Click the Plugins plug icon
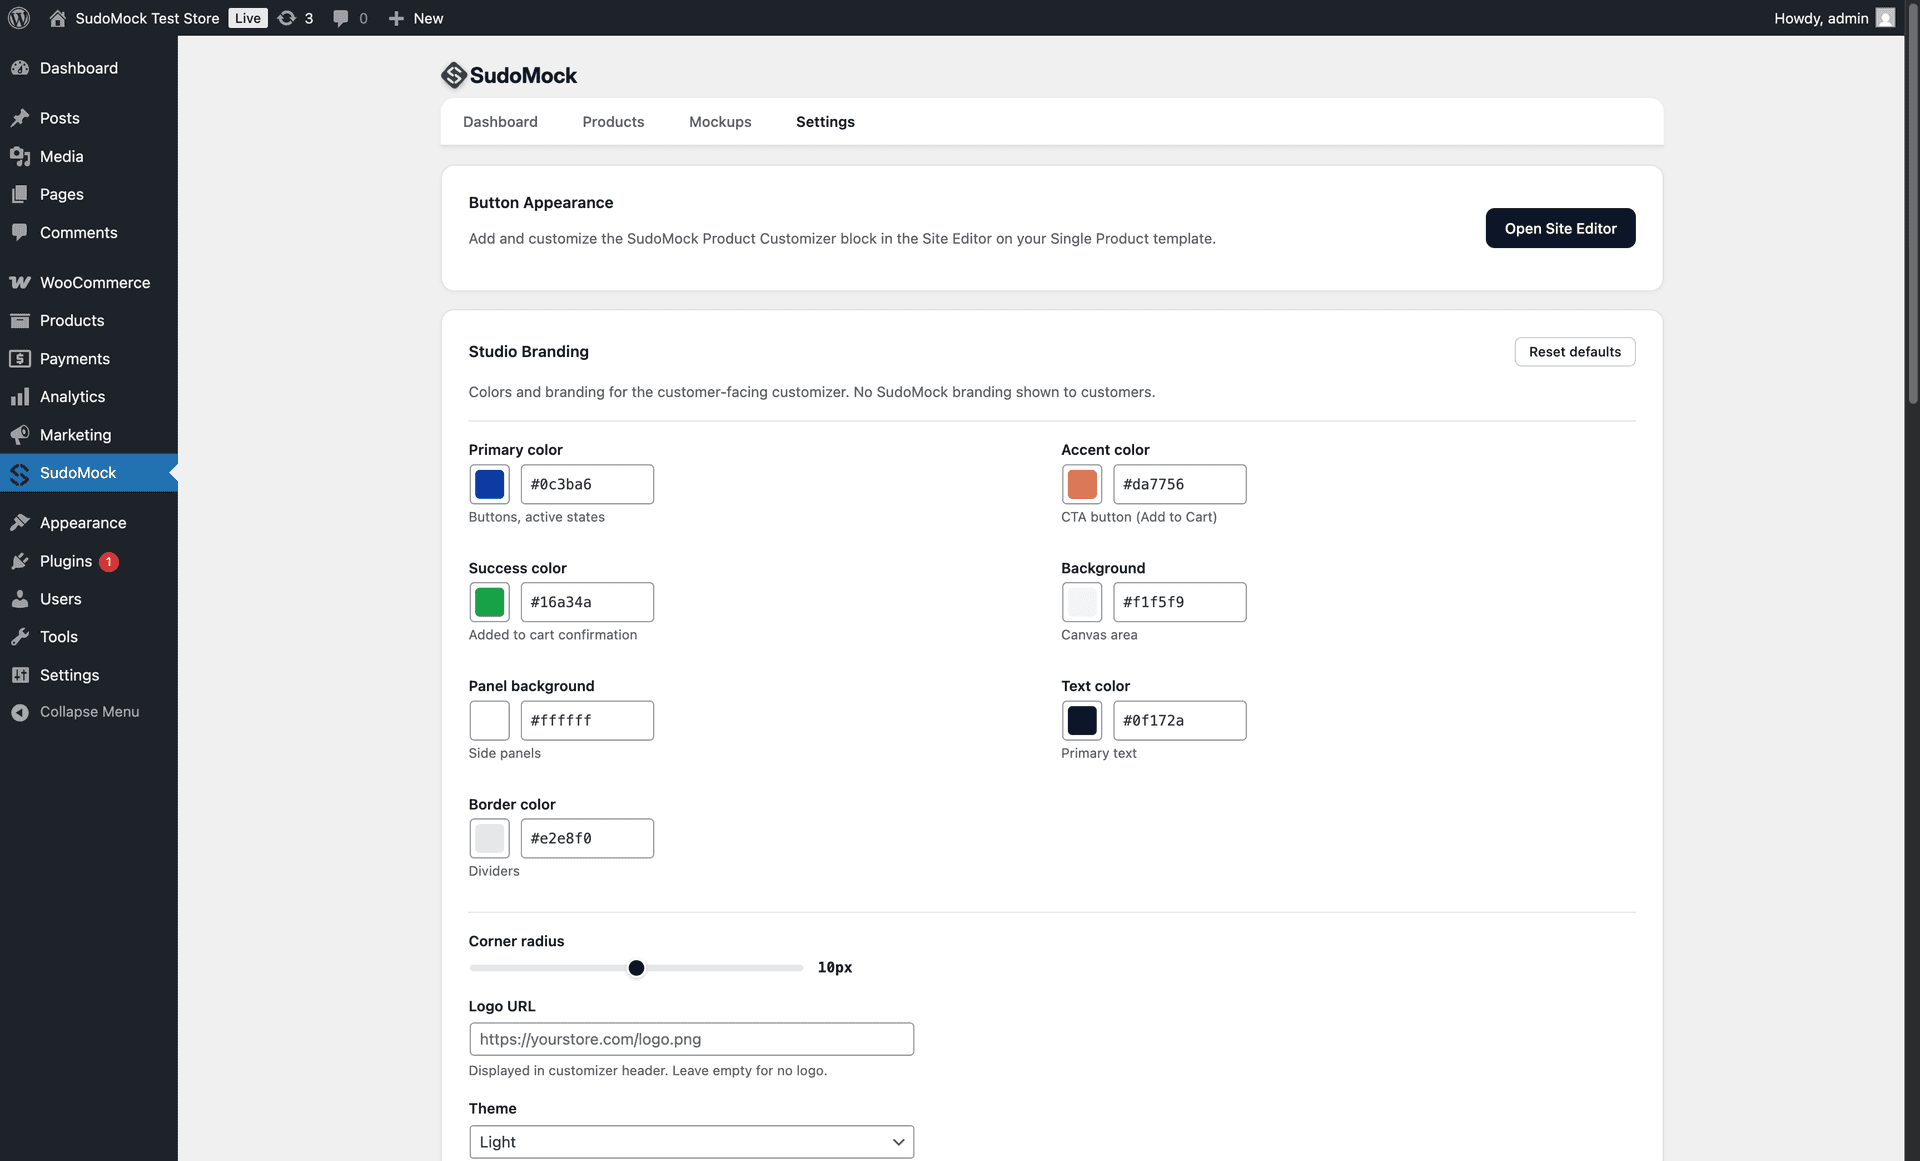 (x=21, y=561)
